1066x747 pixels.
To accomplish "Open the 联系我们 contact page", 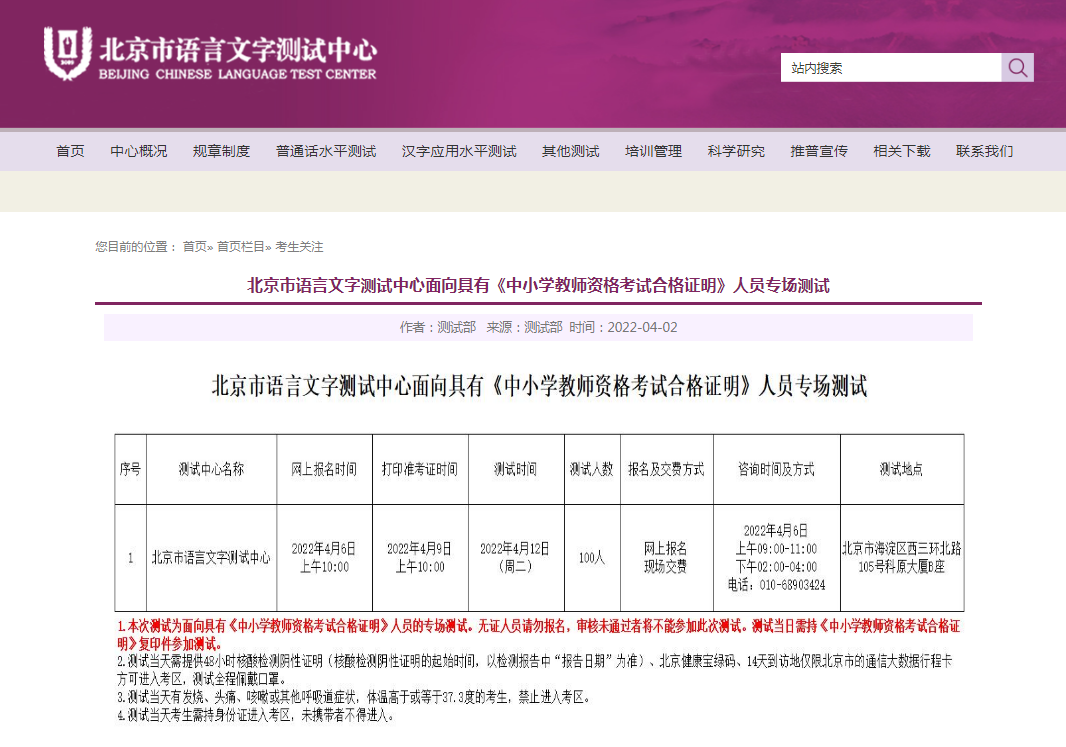I will pos(984,151).
